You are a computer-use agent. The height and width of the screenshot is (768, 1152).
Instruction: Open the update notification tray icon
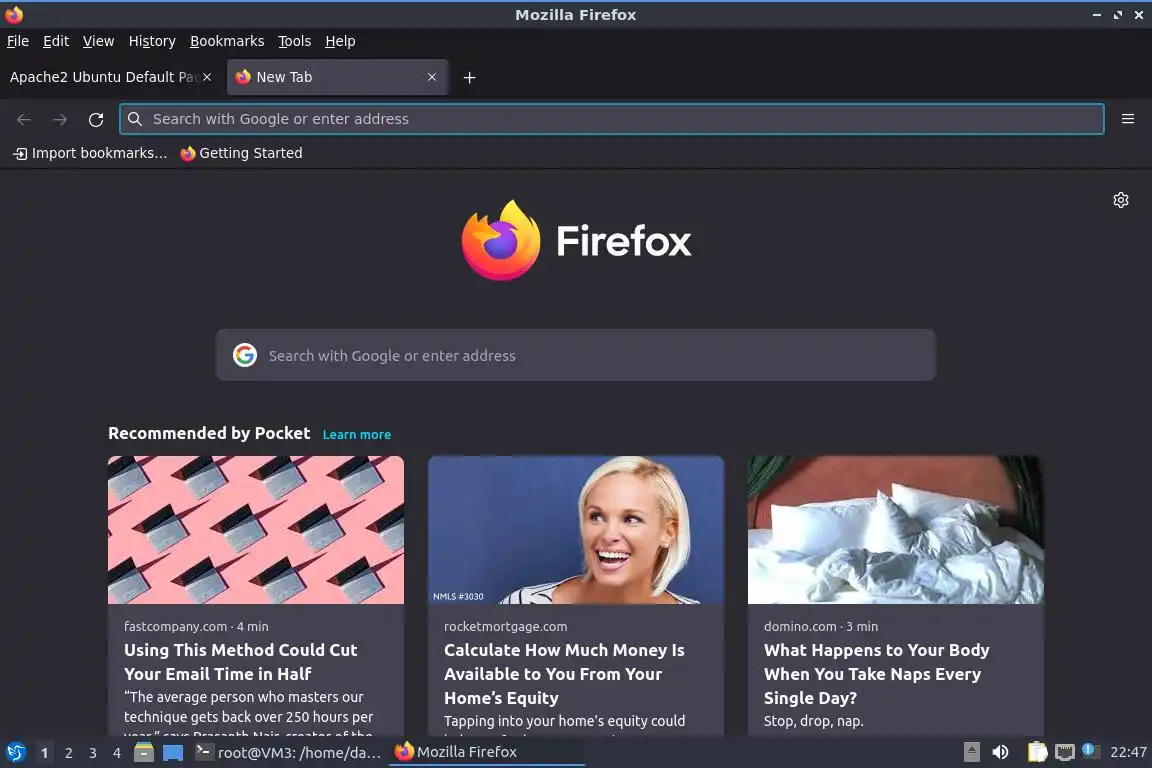click(1091, 751)
